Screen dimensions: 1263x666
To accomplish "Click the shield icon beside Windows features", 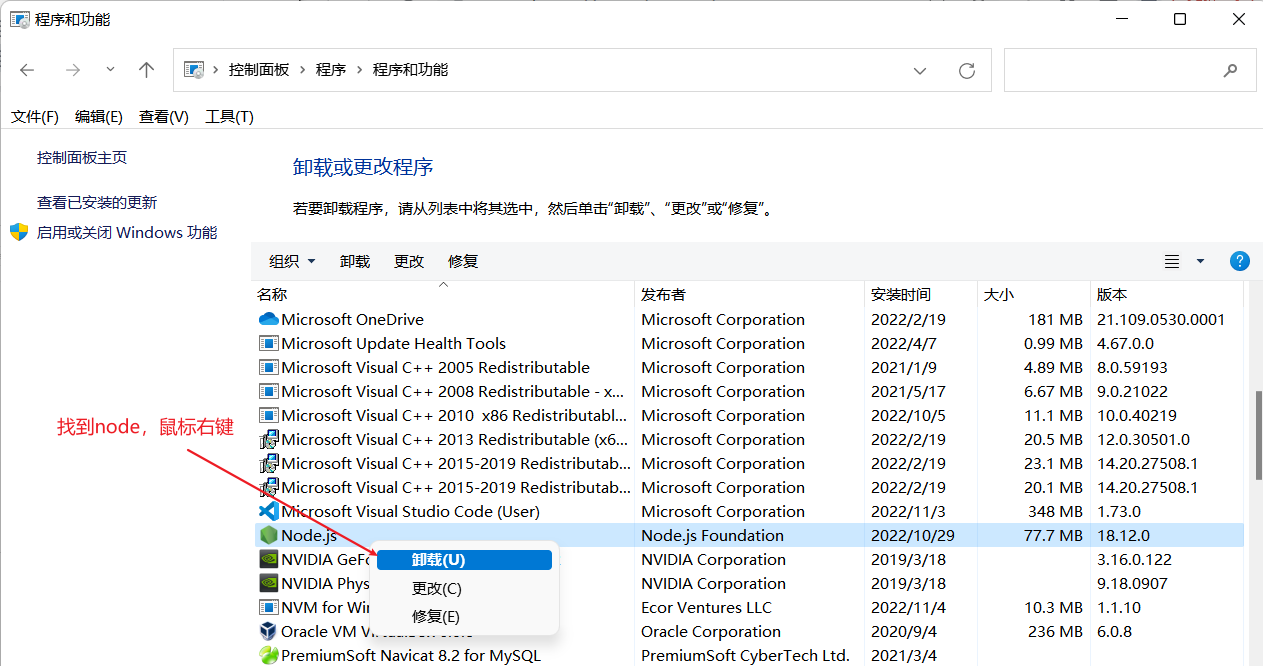I will tap(19, 232).
